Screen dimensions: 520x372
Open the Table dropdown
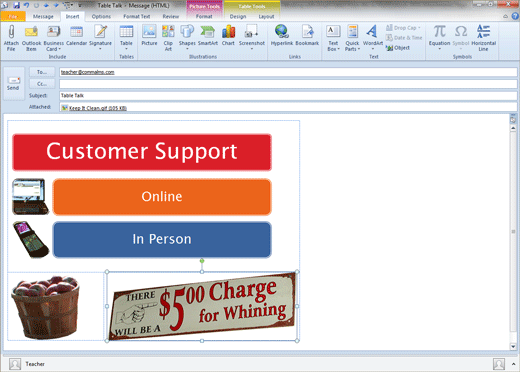point(126,38)
